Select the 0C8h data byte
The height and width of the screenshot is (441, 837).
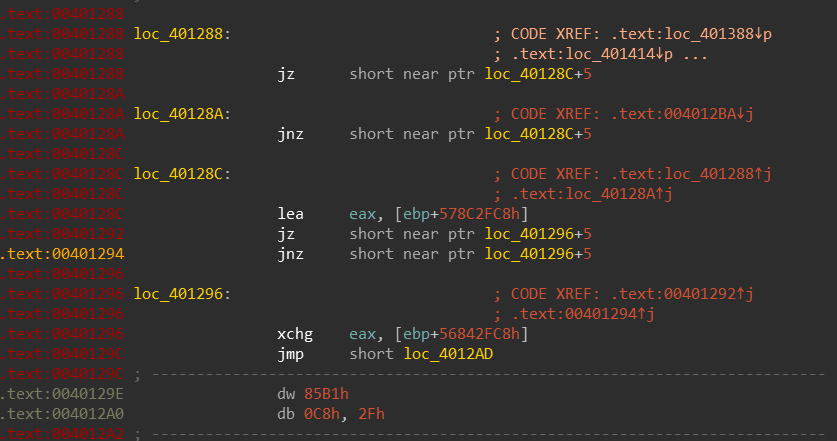322,414
